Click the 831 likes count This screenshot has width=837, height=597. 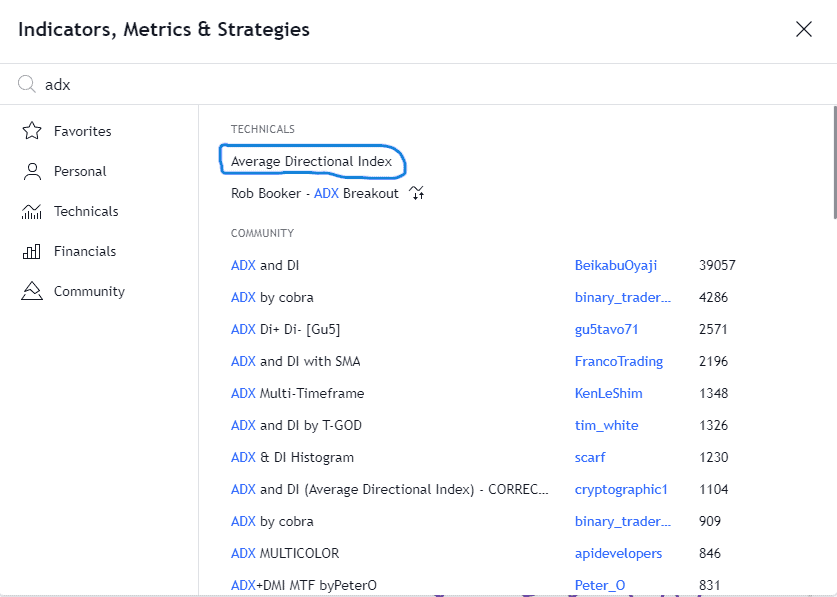coord(710,586)
